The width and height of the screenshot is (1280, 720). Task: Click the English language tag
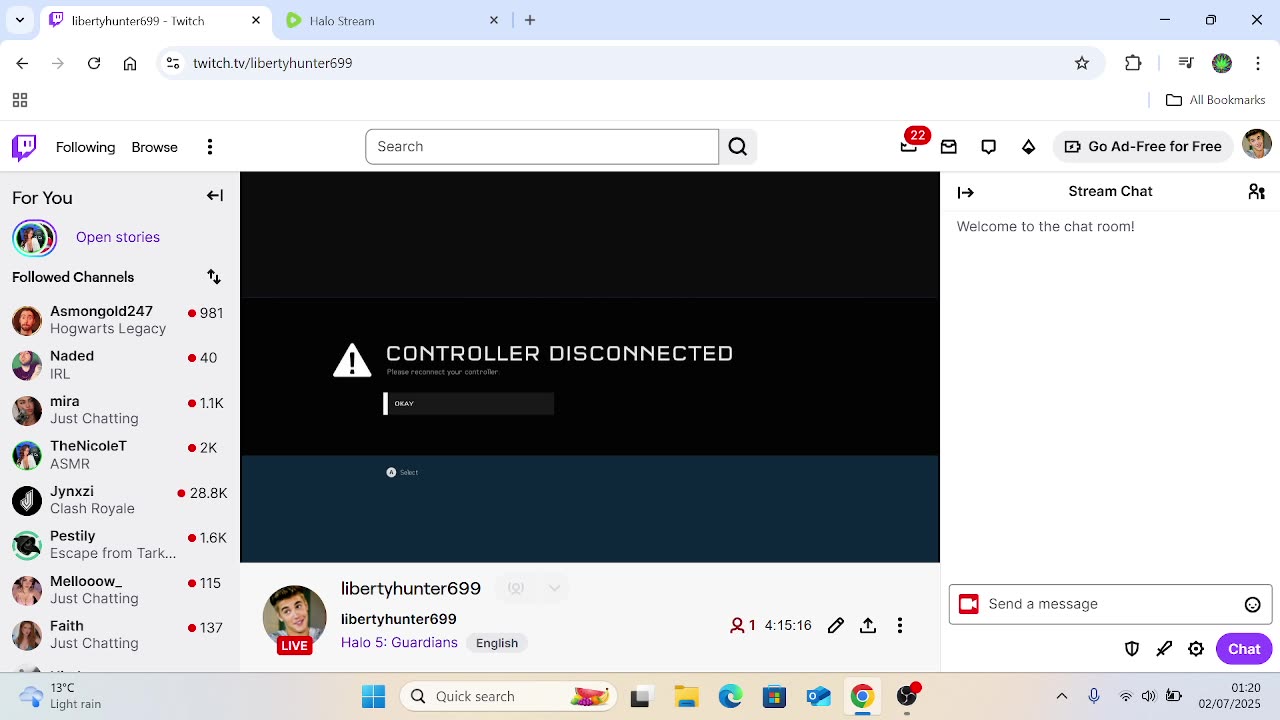click(497, 643)
